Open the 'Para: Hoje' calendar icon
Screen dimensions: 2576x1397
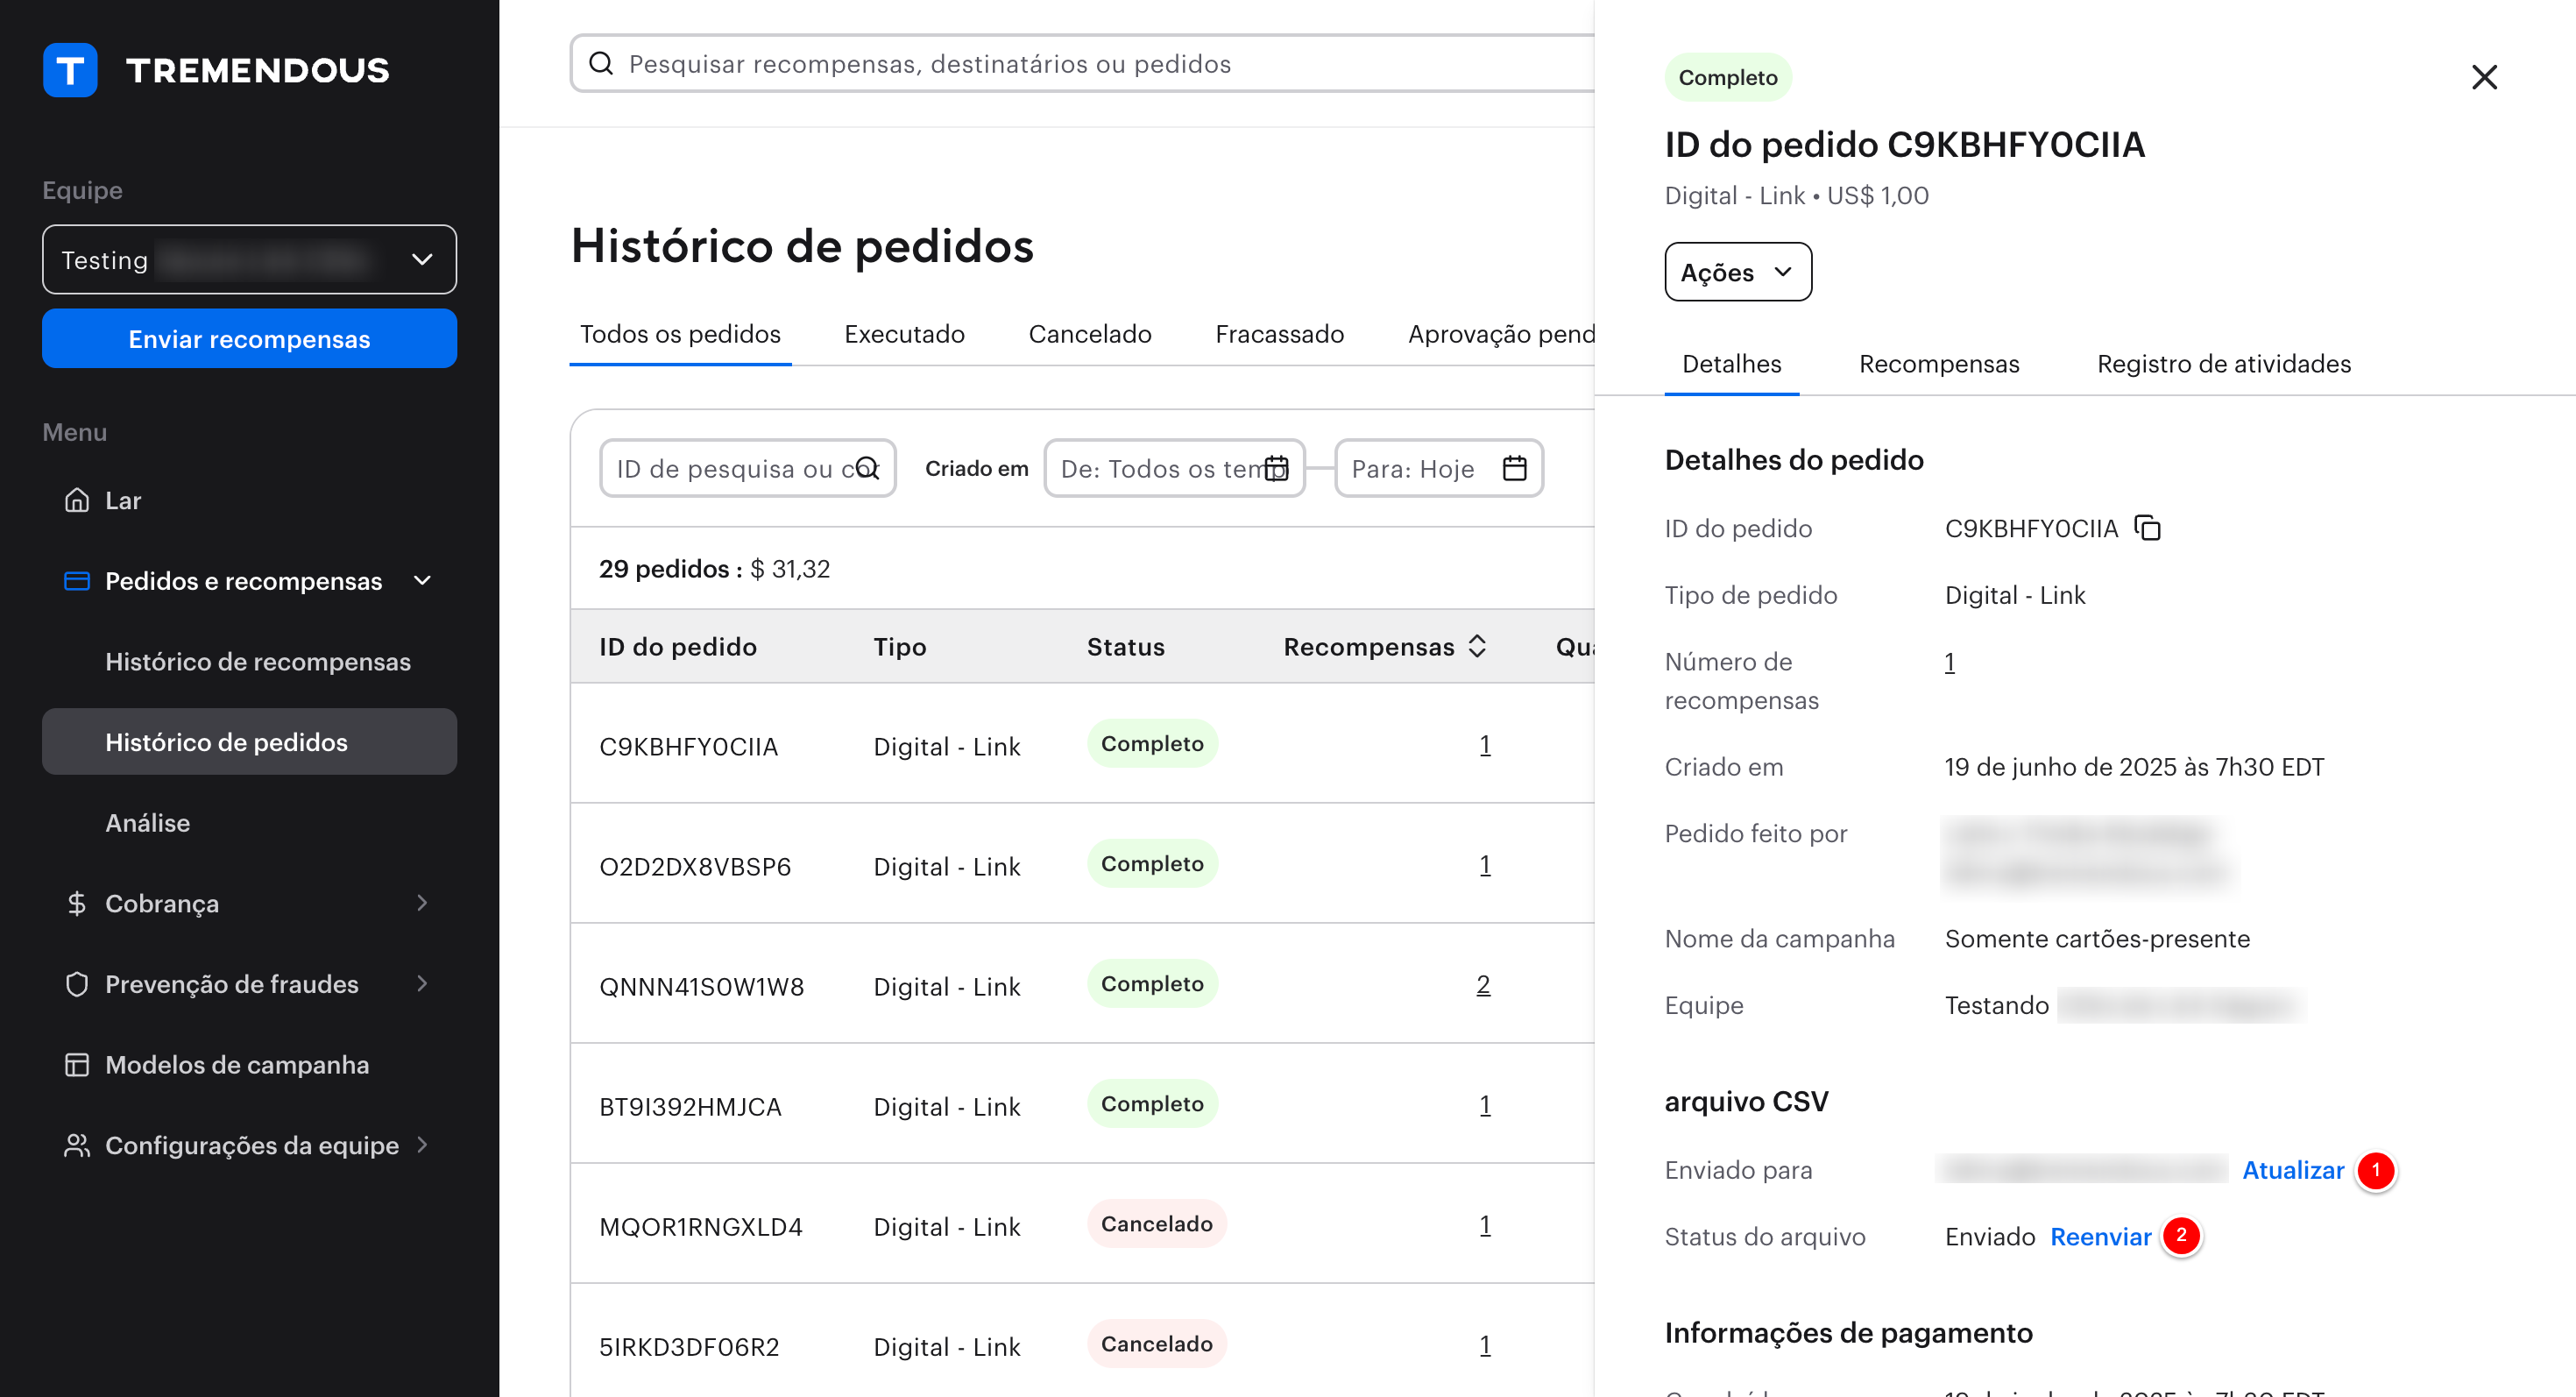click(1514, 468)
